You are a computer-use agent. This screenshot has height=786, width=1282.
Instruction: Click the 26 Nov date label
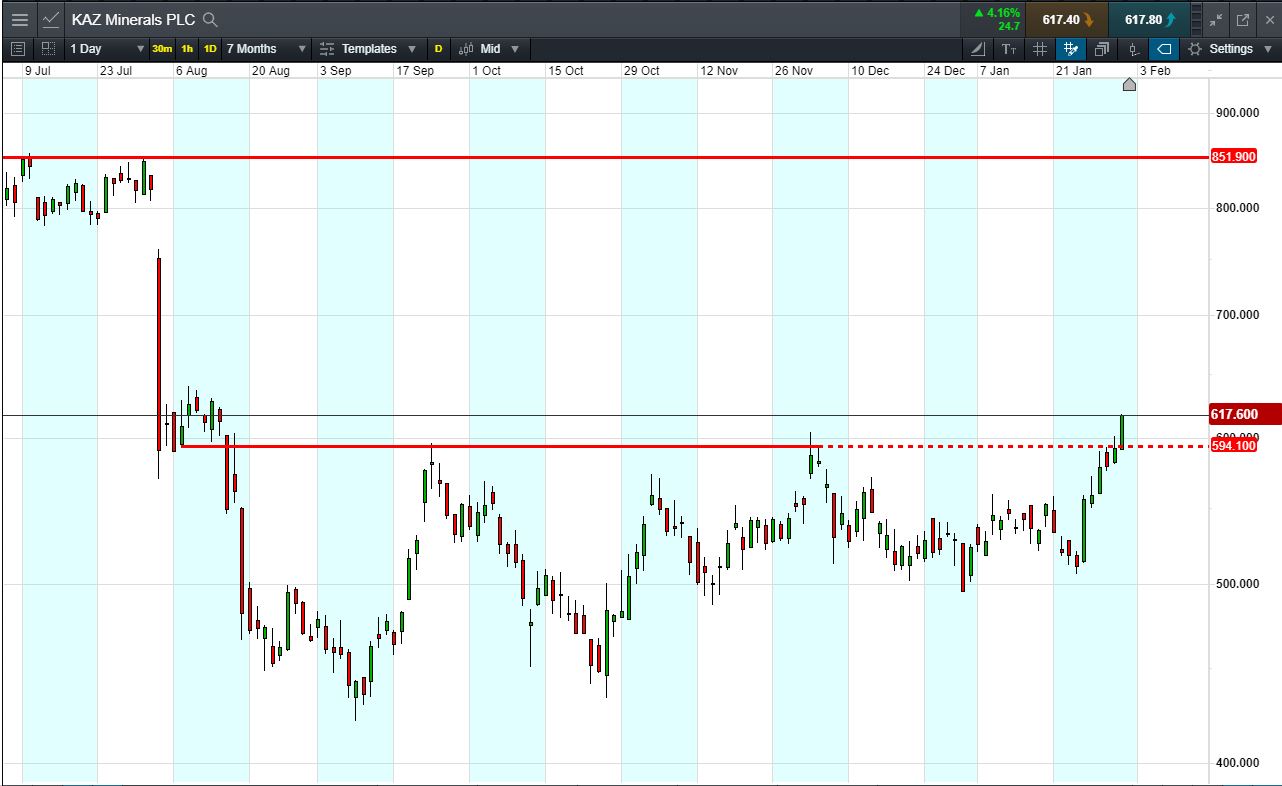coord(795,71)
